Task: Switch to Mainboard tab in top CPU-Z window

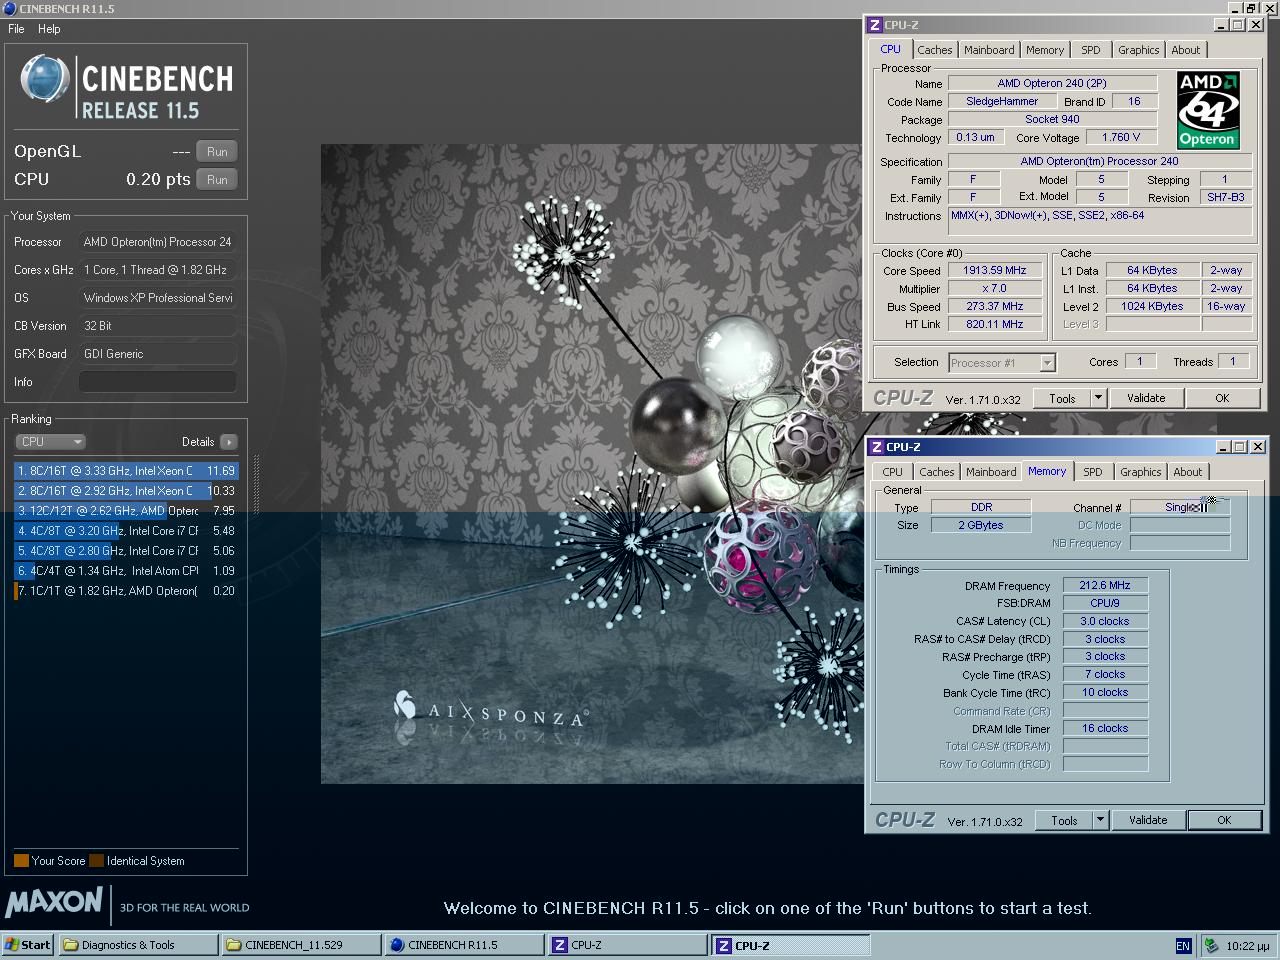Action: [x=989, y=50]
